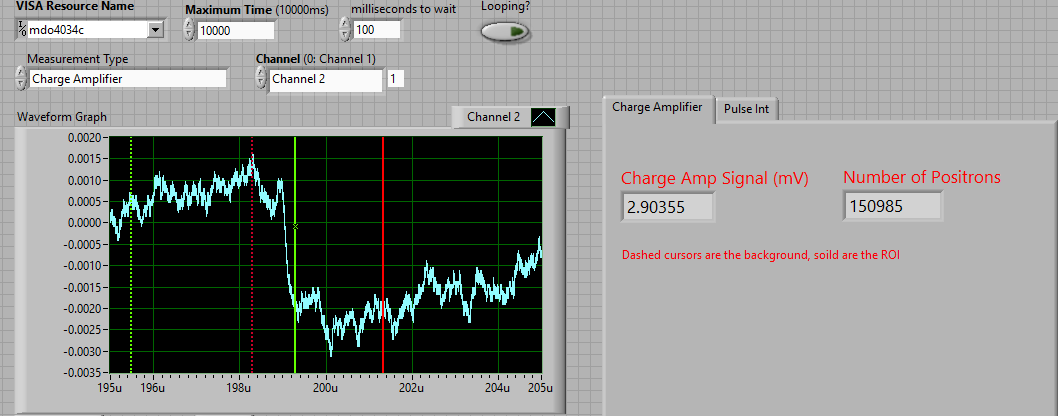Toggle the Looping? button
The width and height of the screenshot is (1058, 416).
coord(505,31)
